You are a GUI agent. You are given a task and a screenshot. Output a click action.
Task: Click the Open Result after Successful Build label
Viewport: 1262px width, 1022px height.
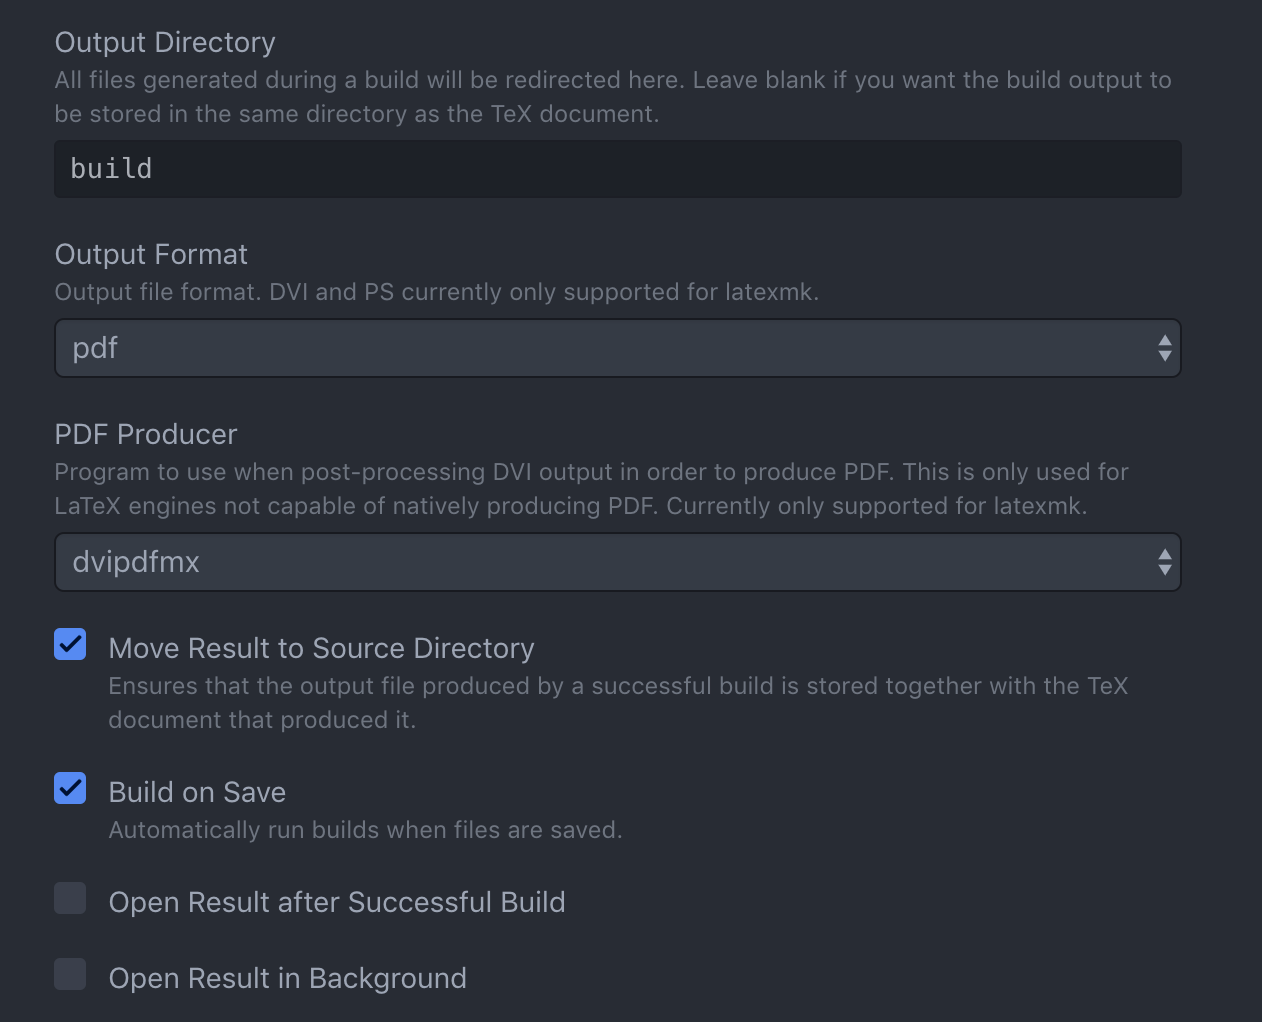pos(337,902)
